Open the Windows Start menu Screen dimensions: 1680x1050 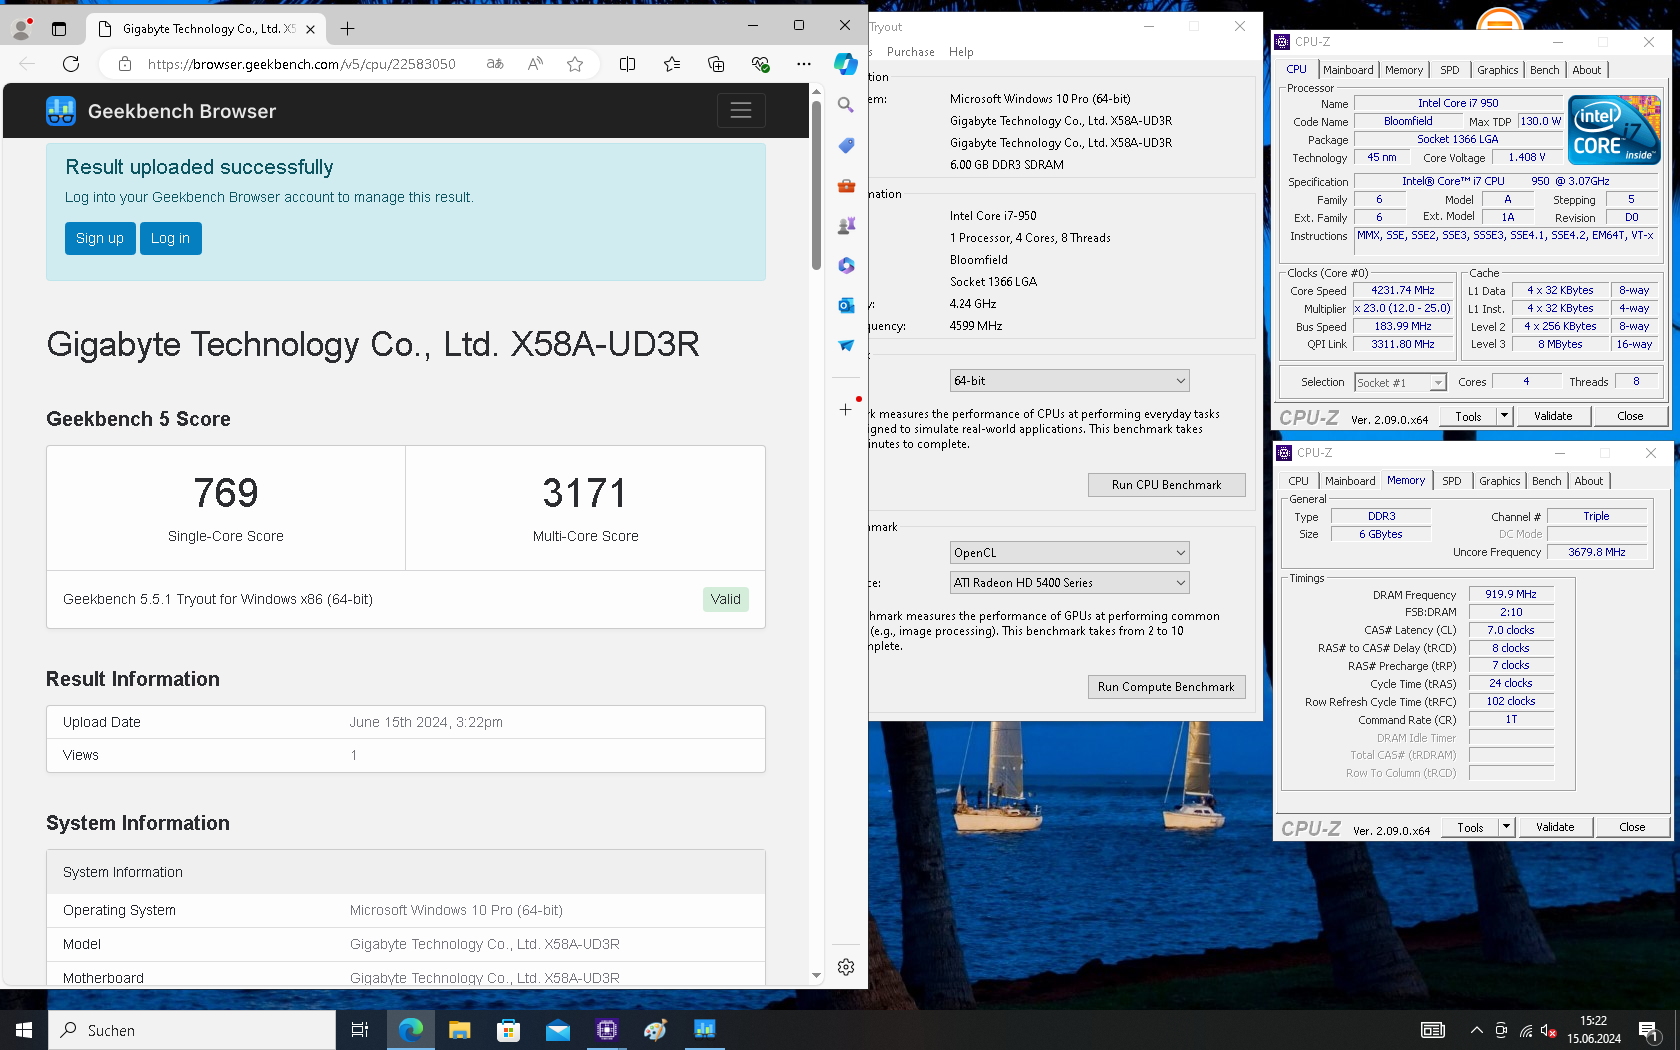tap(24, 1030)
